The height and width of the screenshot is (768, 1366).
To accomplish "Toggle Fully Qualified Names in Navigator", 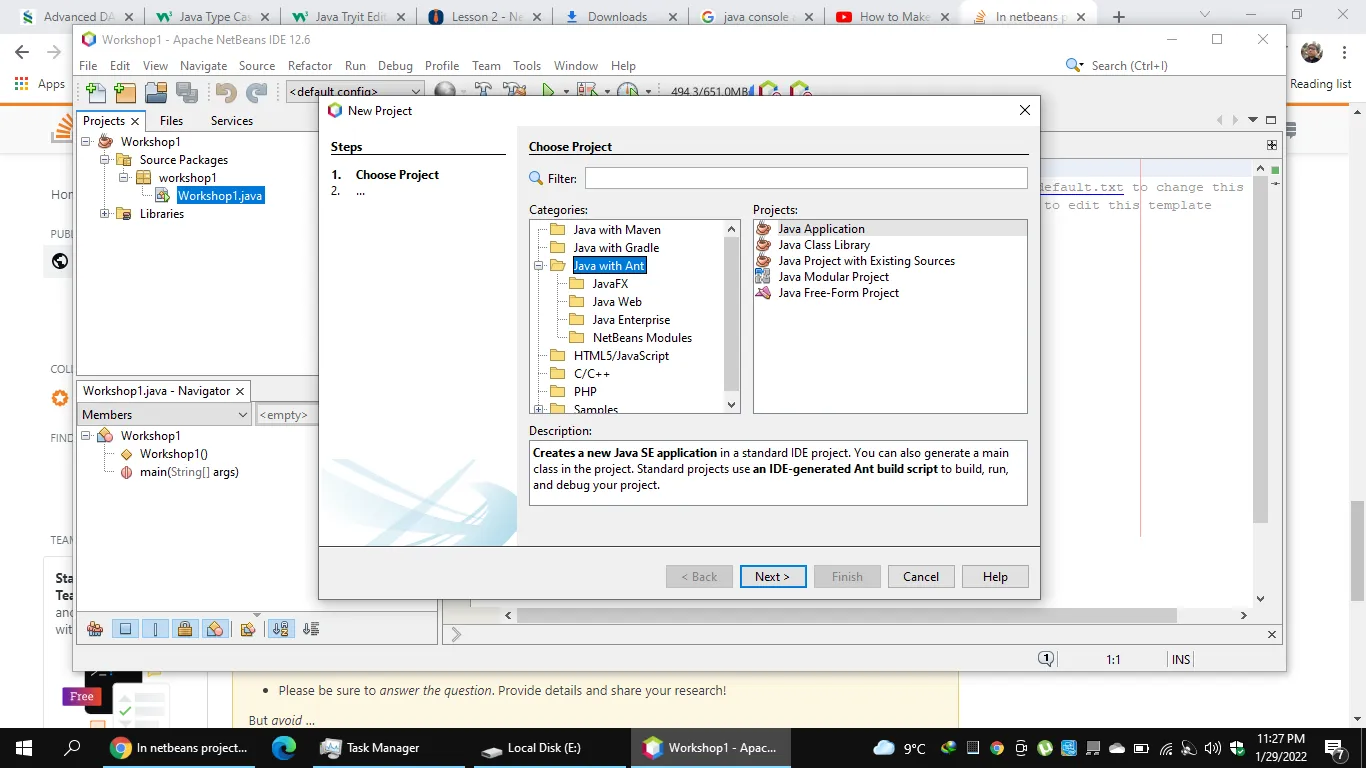I will tap(247, 629).
